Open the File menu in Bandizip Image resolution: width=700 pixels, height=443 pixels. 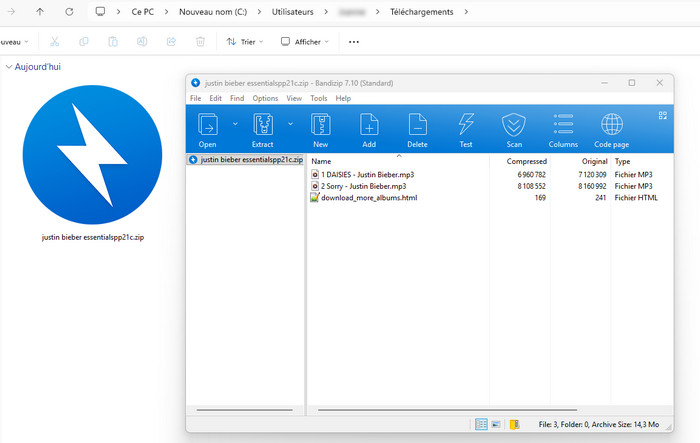(196, 98)
